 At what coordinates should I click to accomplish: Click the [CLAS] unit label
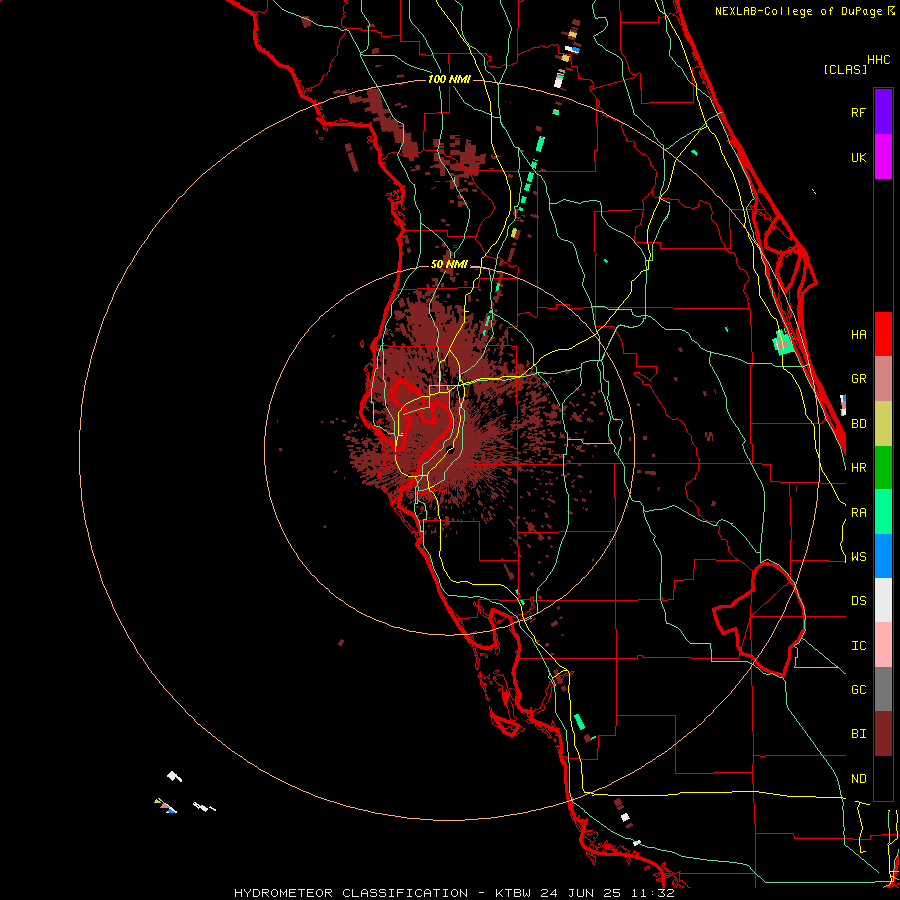pyautogui.click(x=845, y=70)
